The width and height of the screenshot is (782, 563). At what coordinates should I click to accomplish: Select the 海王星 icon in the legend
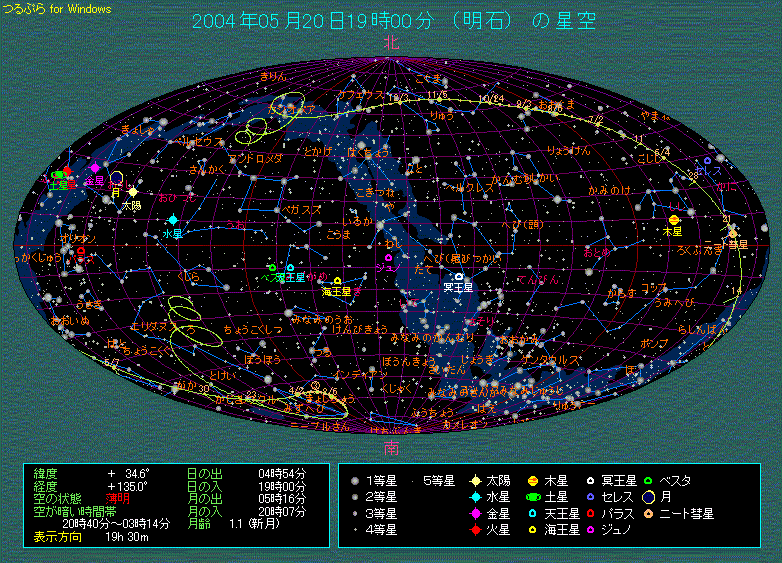click(533, 530)
